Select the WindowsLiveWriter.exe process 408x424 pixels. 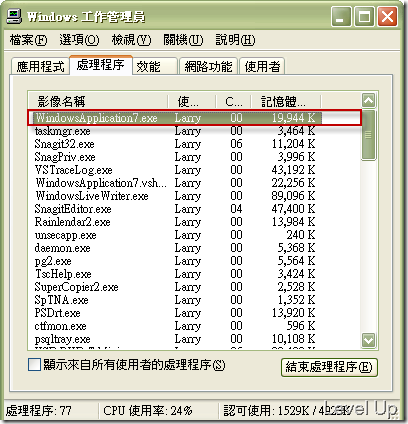tap(92, 196)
